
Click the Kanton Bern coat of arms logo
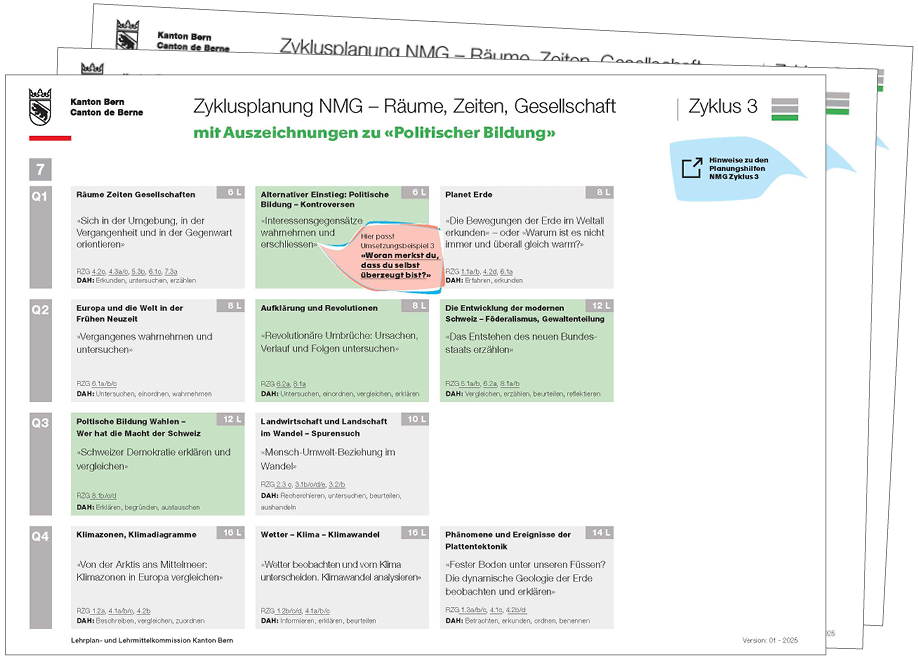[40, 105]
